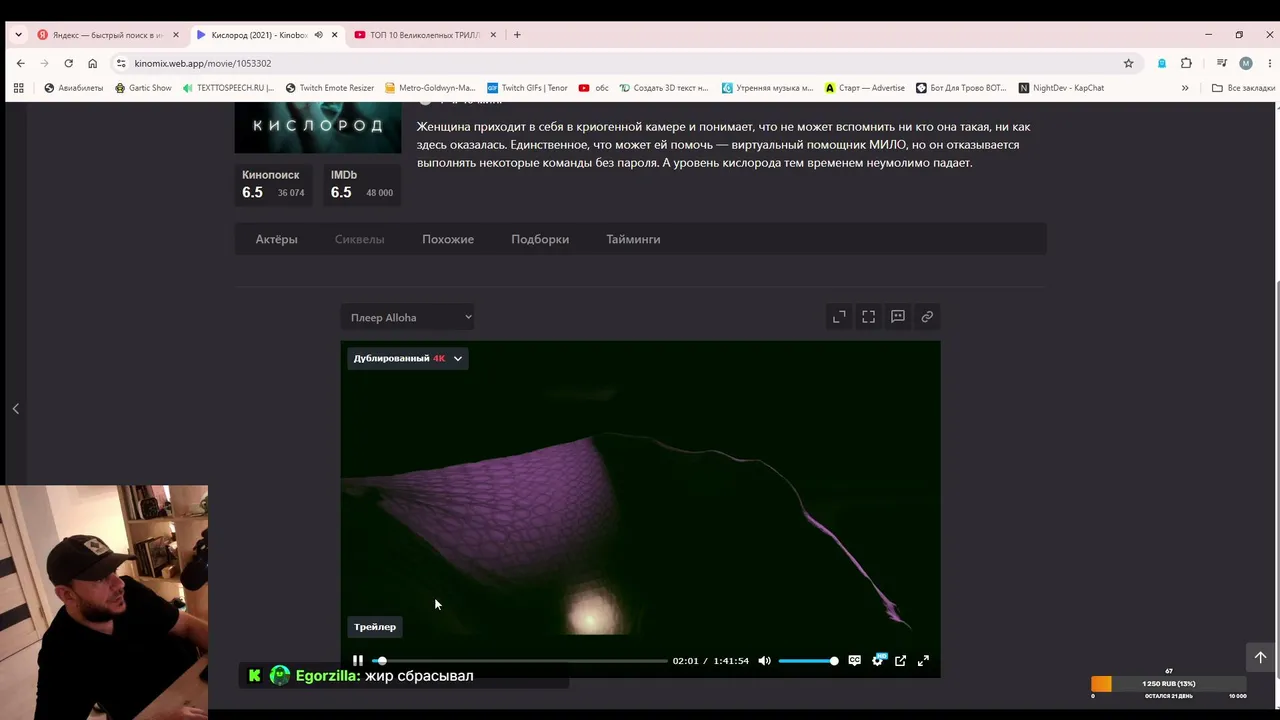
Task: Open the Extensions puzzle menu
Action: click(1186, 63)
